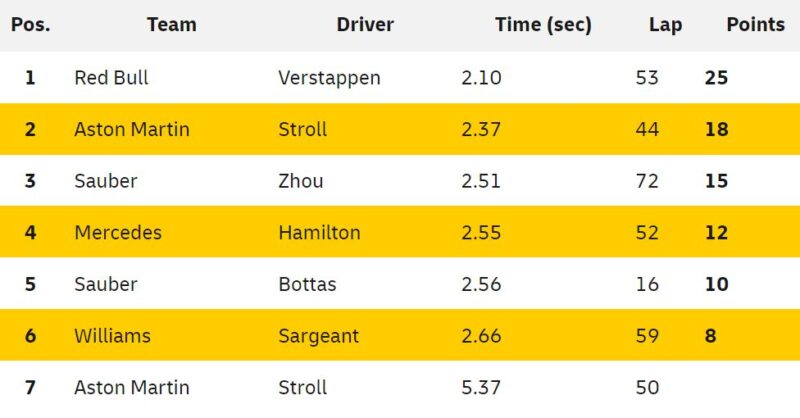The width and height of the screenshot is (800, 418).
Task: Click driver name Verstappen
Action: pos(329,78)
